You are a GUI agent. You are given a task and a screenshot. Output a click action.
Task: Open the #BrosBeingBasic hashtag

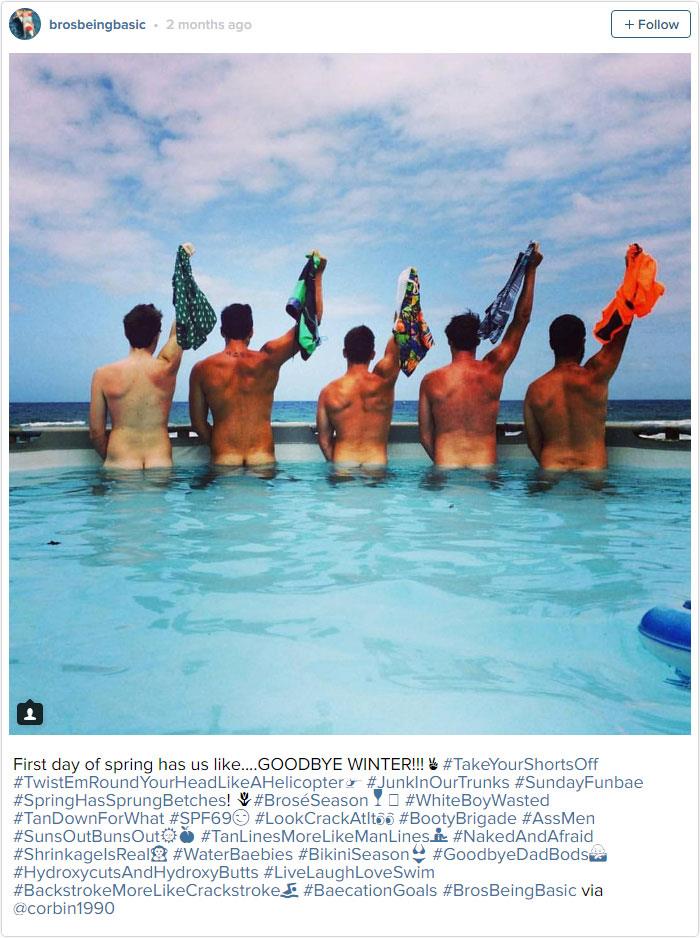(x=509, y=890)
